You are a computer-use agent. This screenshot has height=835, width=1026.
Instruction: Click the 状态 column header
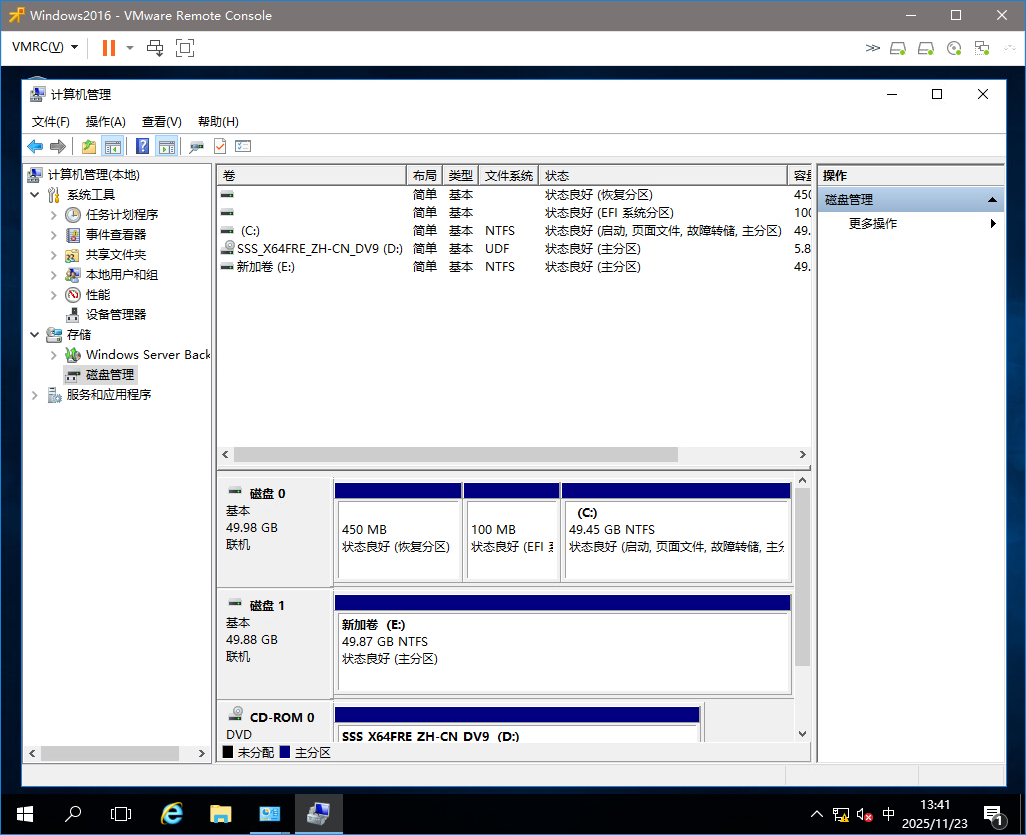[x=662, y=175]
